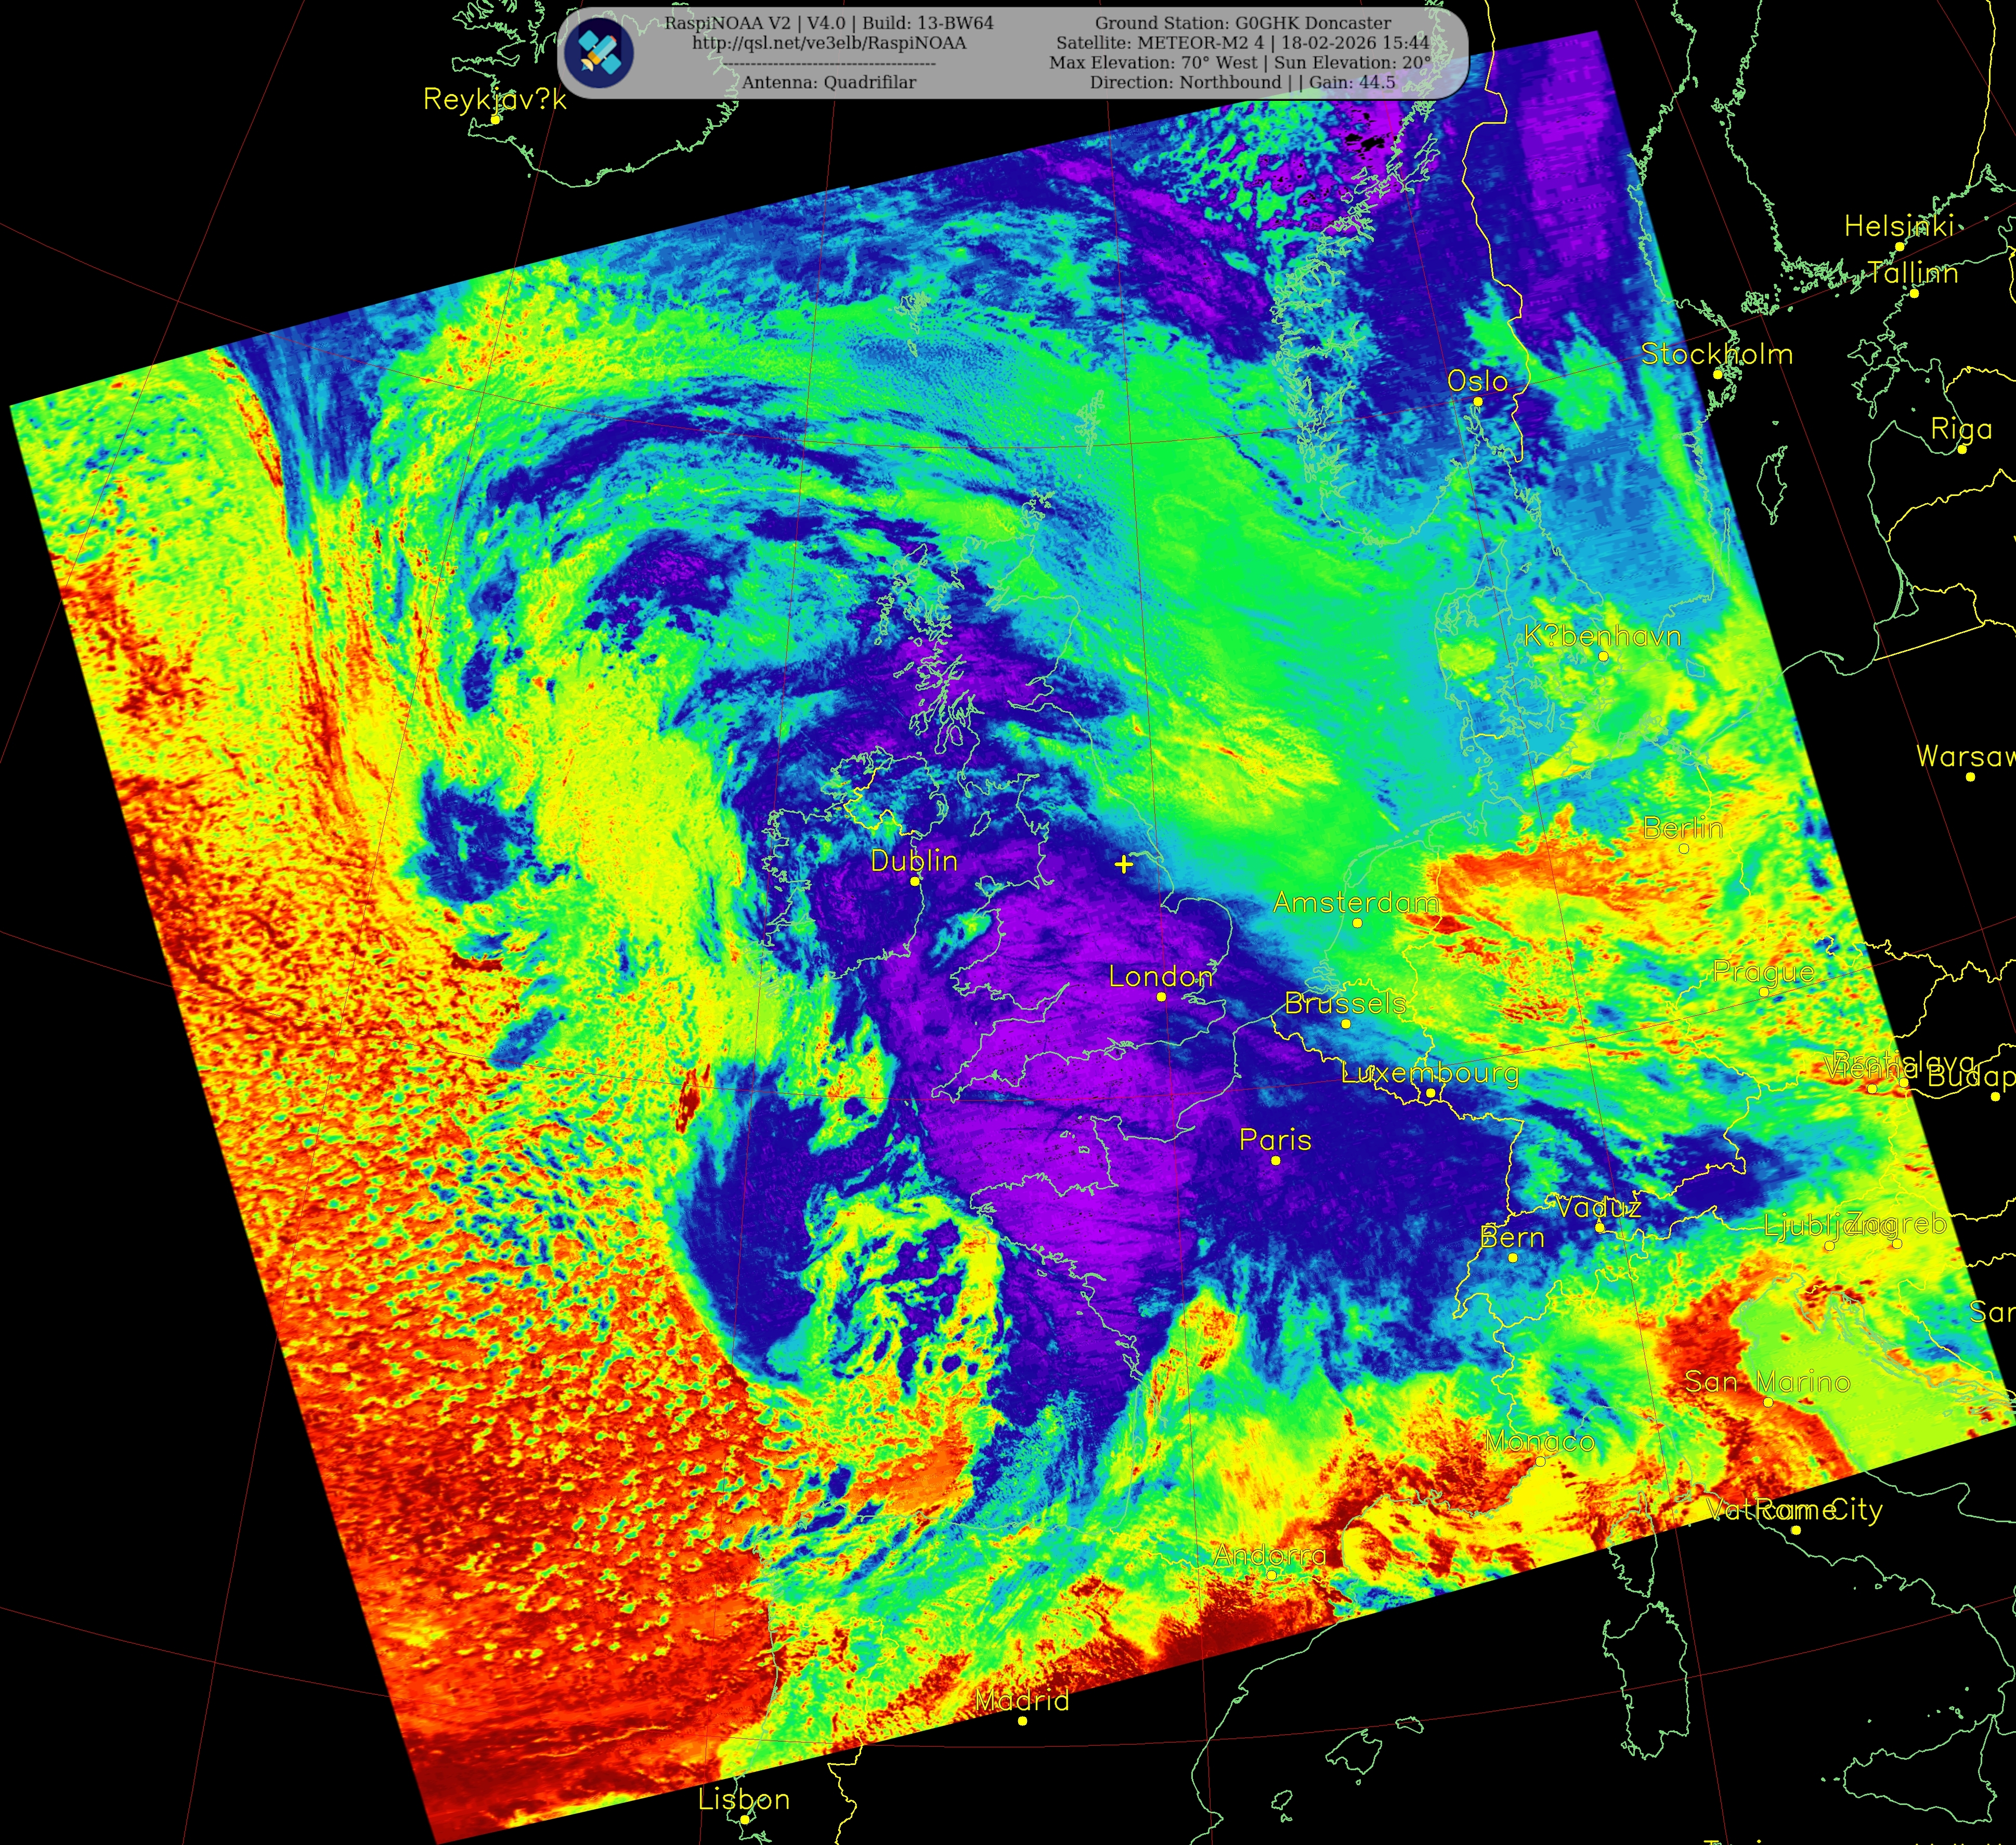Open the qsl.net RaspiNOAA URL text

pyautogui.click(x=828, y=43)
